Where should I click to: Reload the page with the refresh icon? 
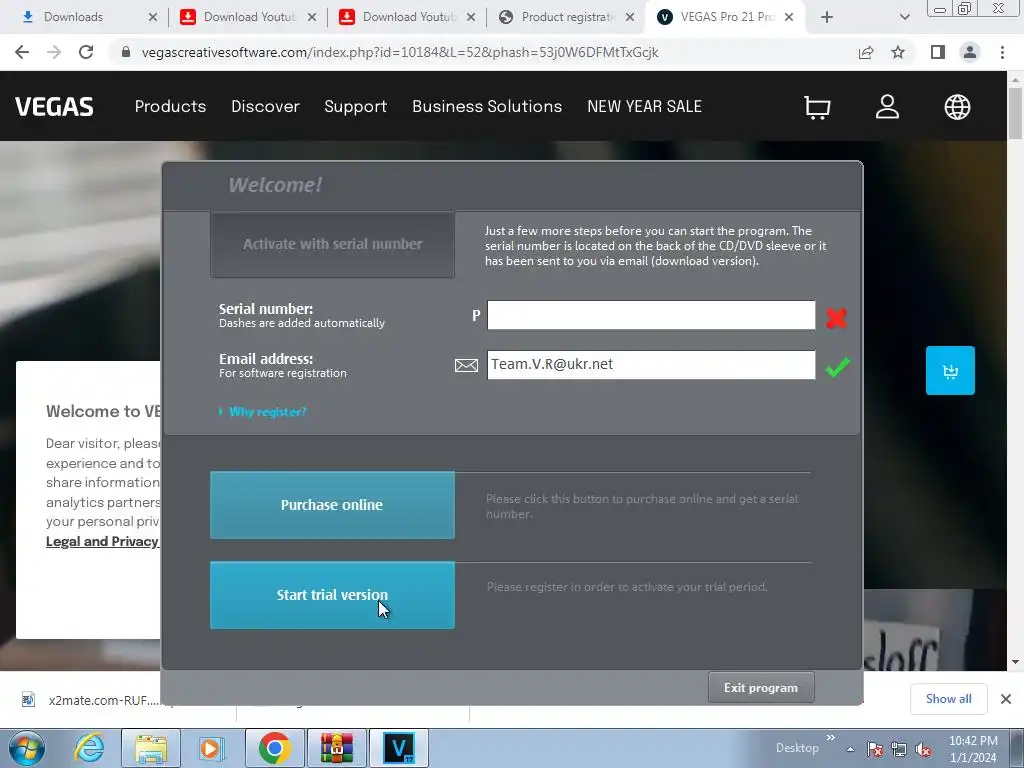coord(86,52)
